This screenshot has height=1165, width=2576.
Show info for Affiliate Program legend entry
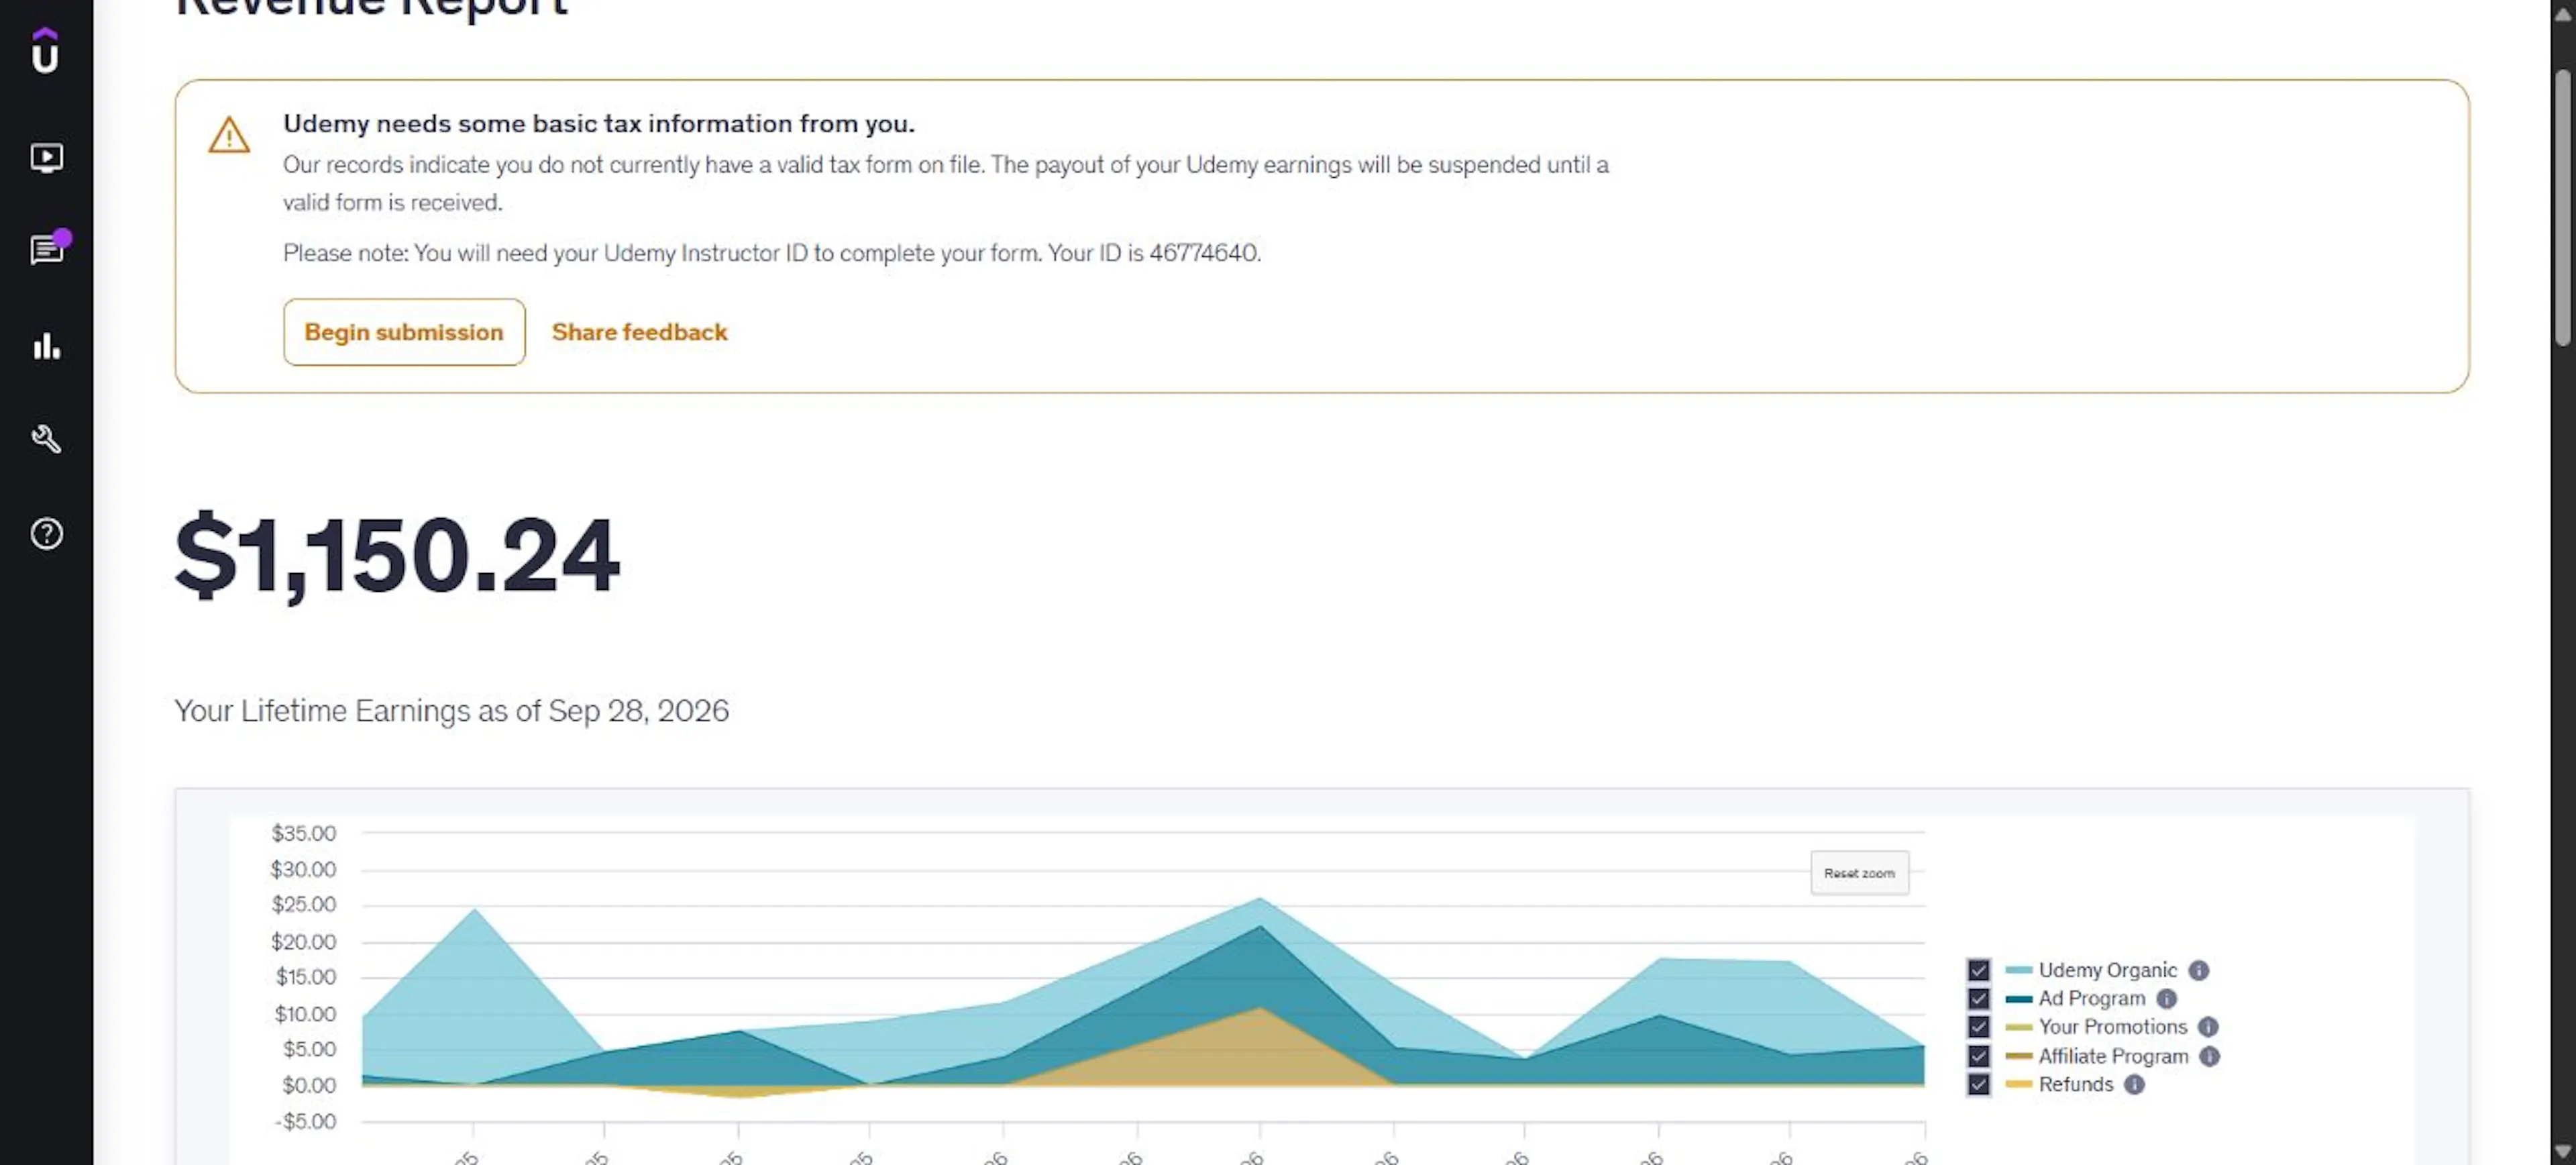click(x=2209, y=1056)
